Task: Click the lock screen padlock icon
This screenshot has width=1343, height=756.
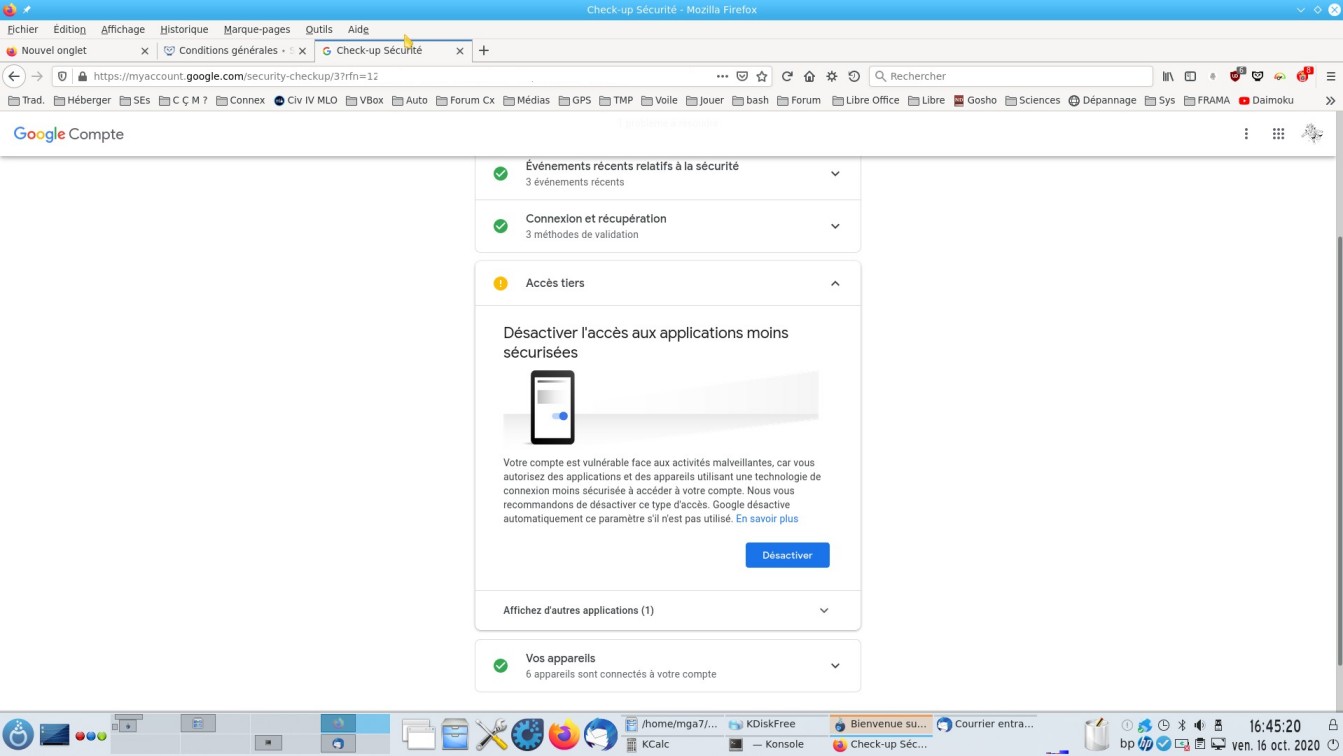Action: pyautogui.click(x=1332, y=725)
